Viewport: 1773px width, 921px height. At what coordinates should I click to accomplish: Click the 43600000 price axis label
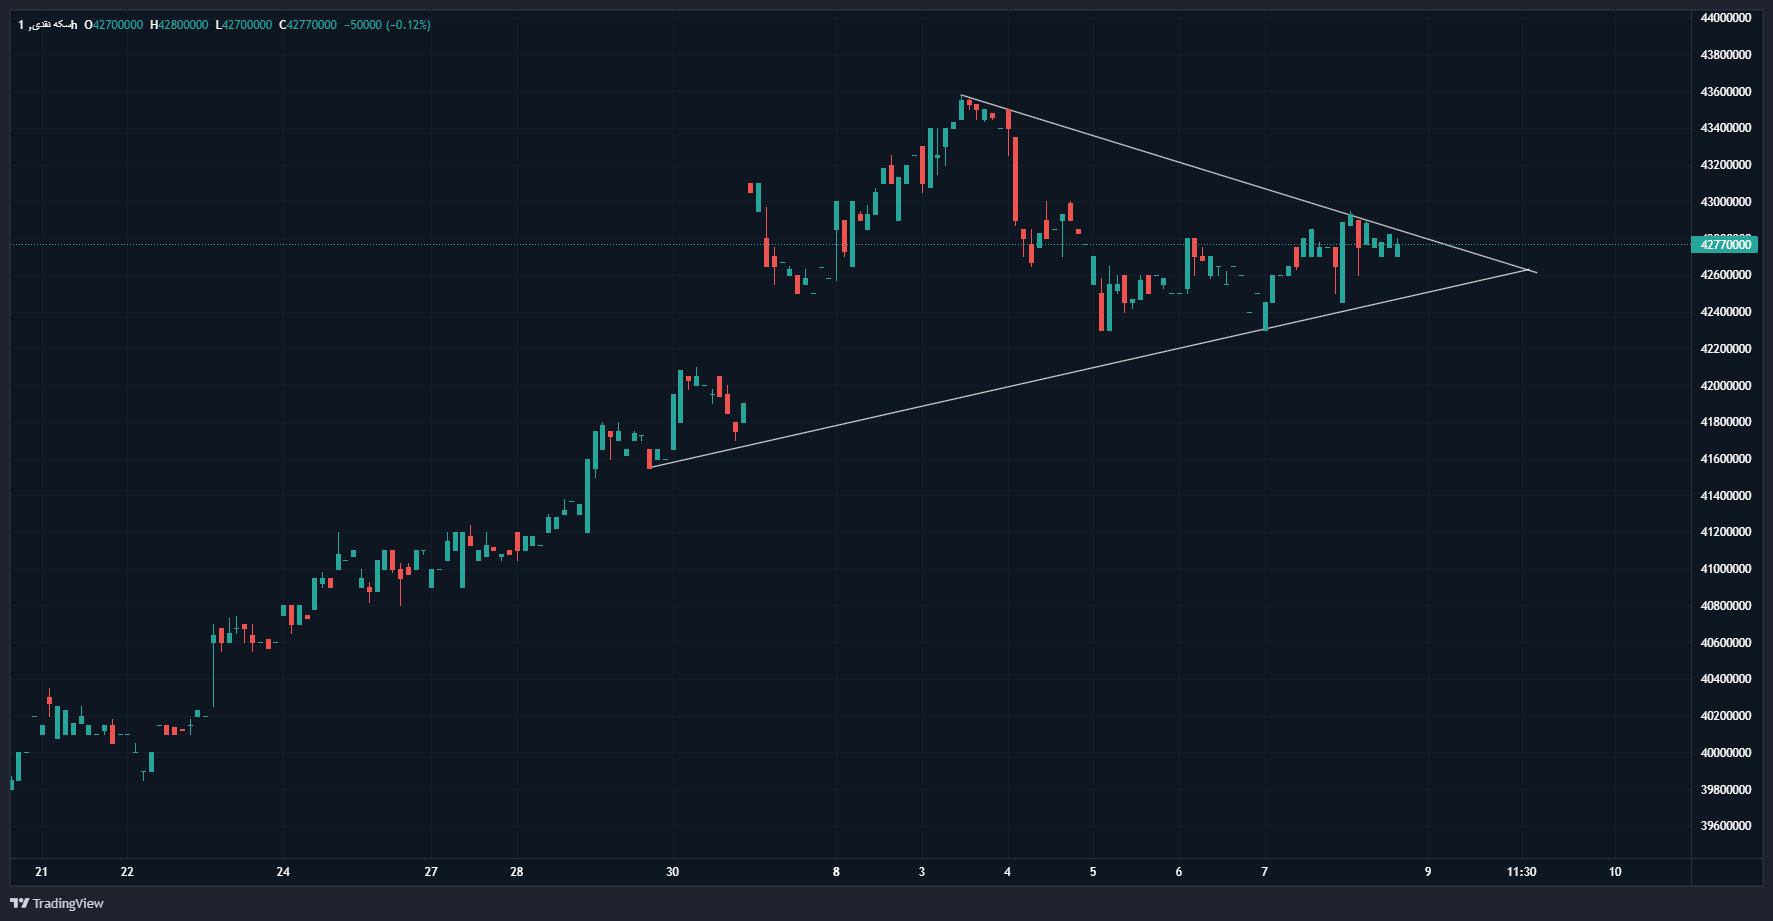1726,92
